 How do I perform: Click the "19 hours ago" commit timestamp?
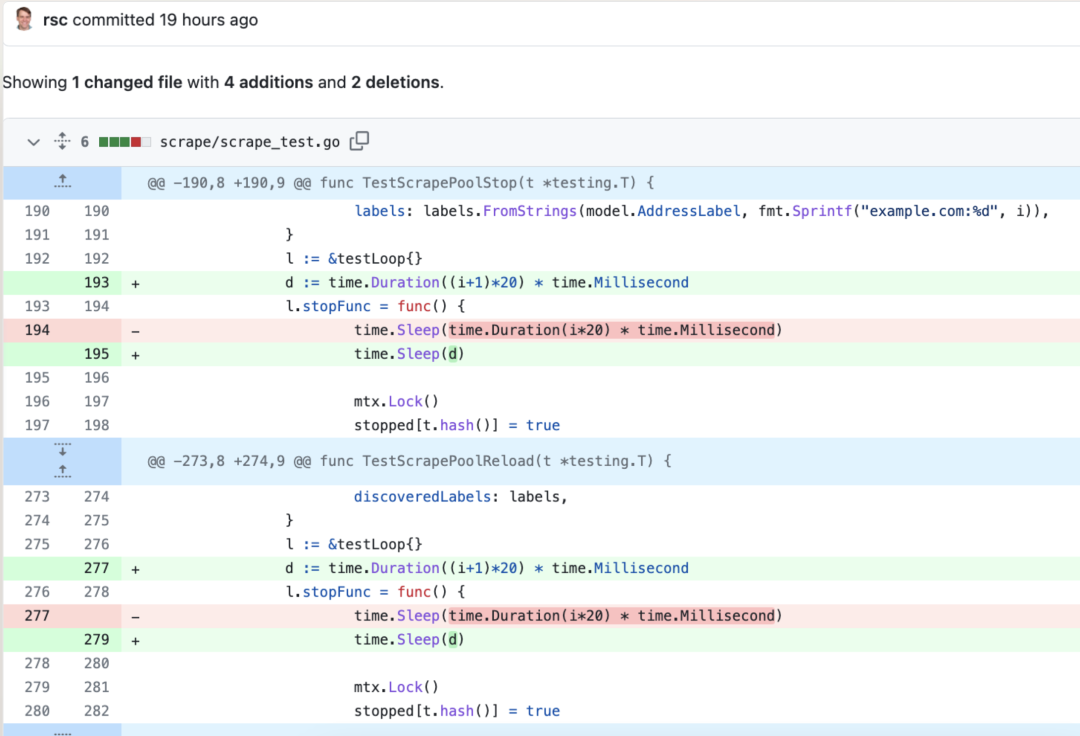208,20
